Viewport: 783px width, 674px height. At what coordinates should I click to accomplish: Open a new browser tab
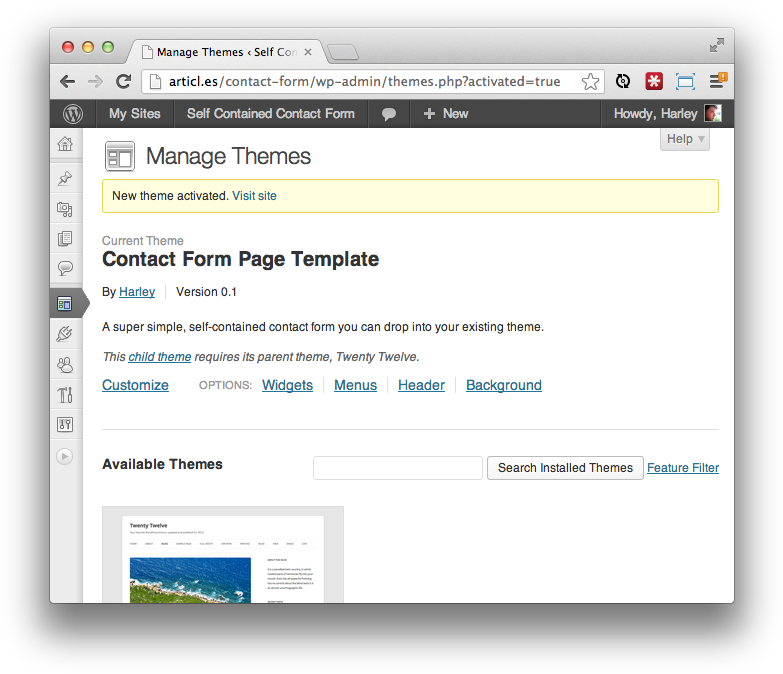343,52
